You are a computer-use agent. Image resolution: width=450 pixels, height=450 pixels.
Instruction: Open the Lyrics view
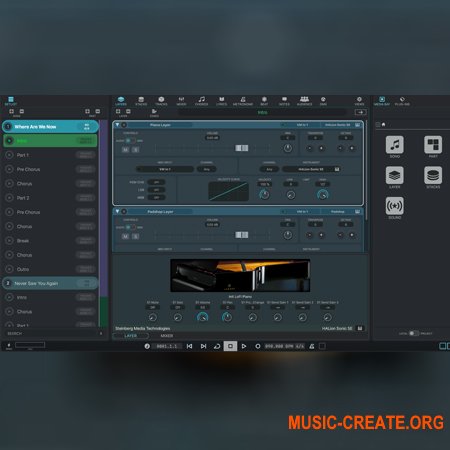point(221,101)
